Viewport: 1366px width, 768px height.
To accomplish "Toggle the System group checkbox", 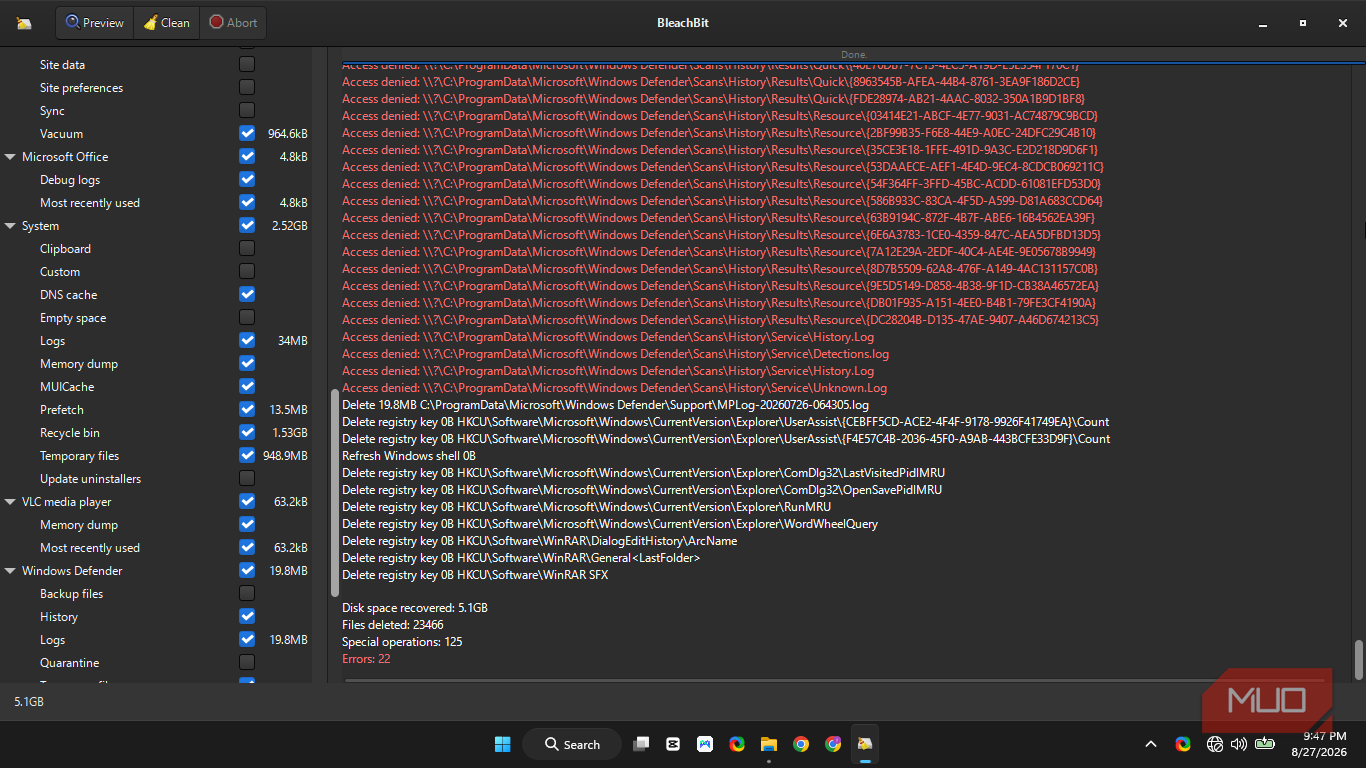I will 247,225.
